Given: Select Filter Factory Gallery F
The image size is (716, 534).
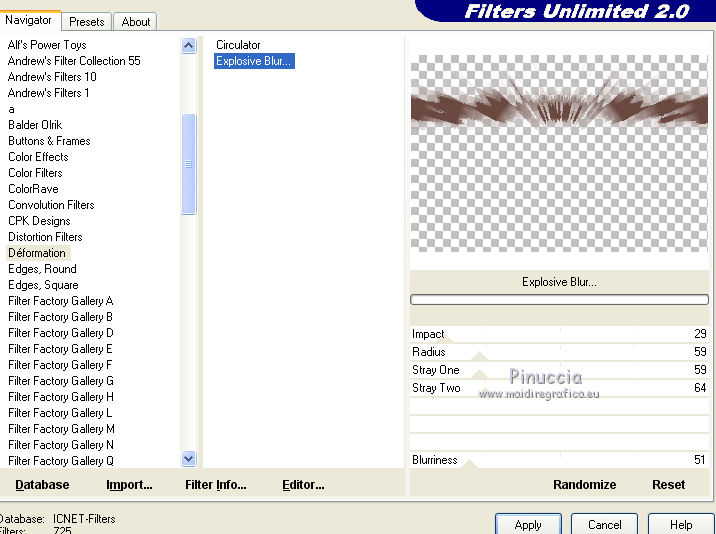Looking at the screenshot, I should [60, 365].
